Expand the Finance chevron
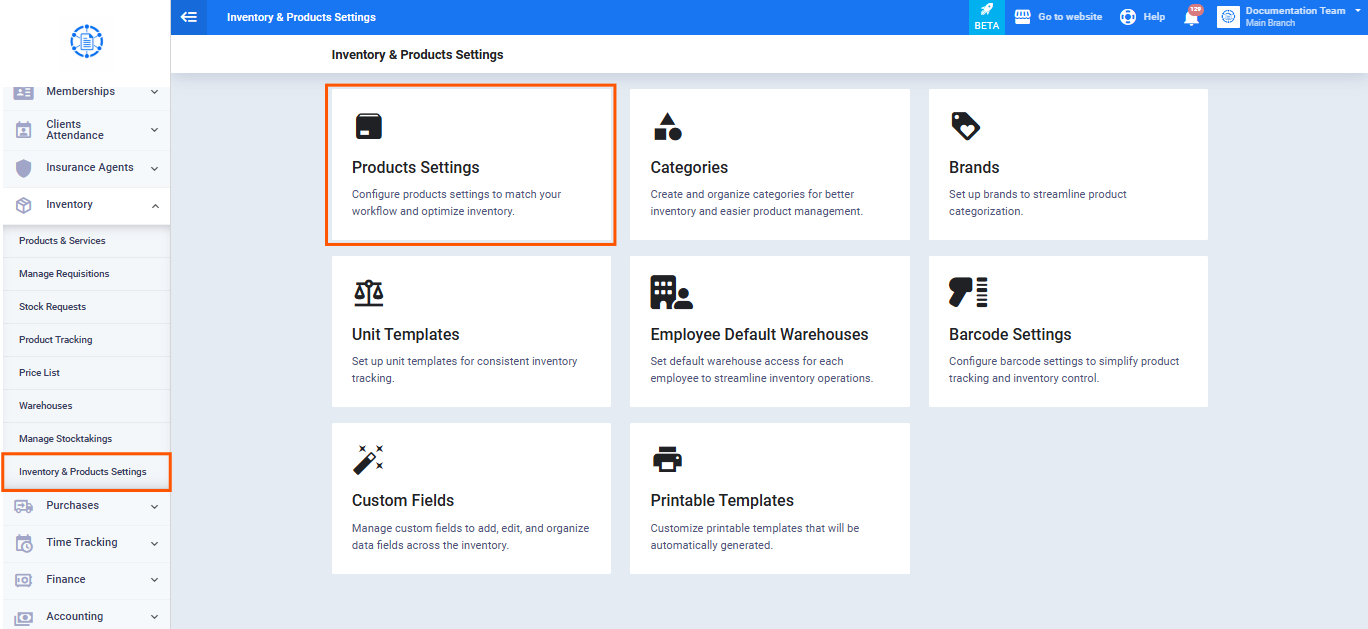1368x629 pixels. (154, 580)
